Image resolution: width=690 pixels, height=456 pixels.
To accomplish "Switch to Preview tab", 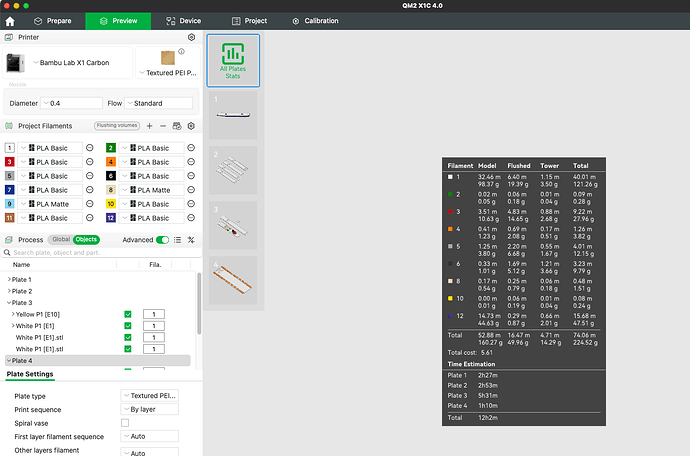I will (118, 21).
